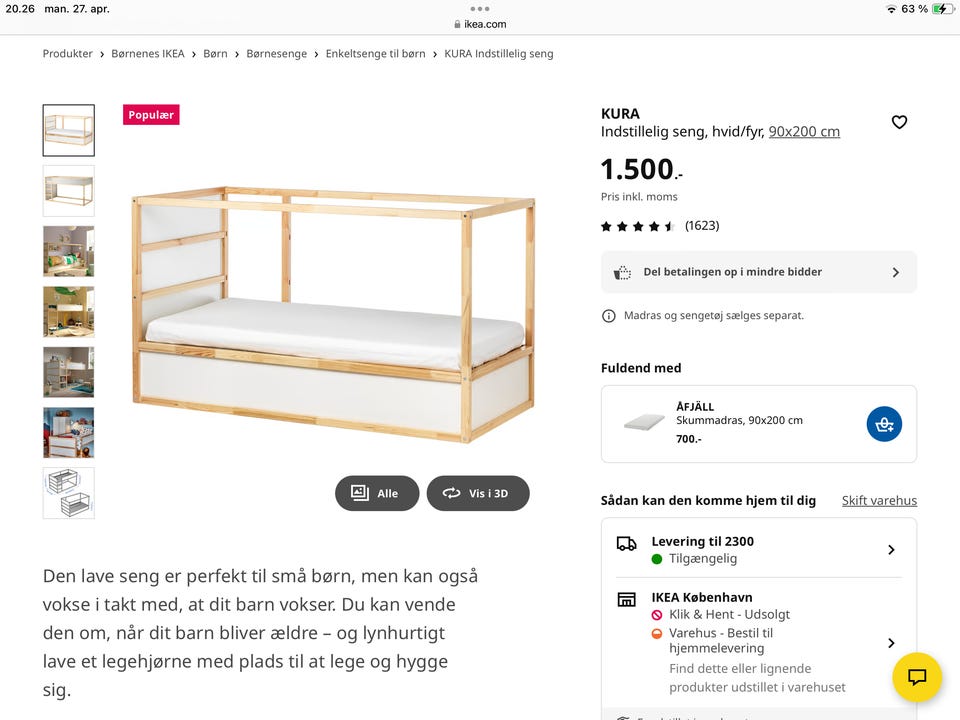Expand Levering til 2300 details
The image size is (960, 720).
890,550
